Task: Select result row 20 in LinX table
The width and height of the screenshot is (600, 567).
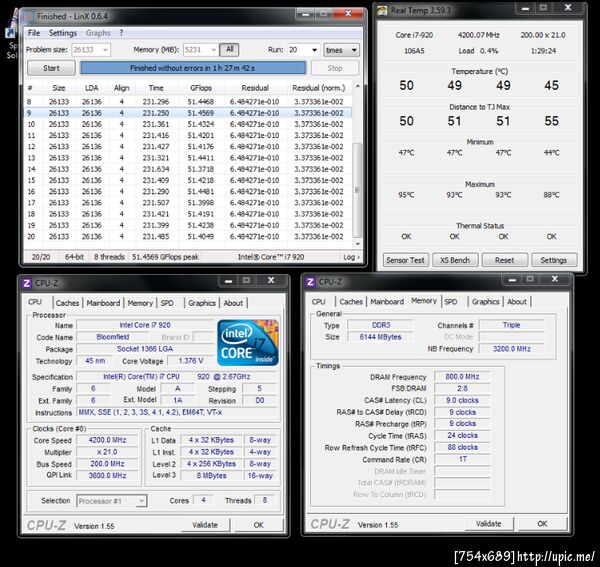Action: [188, 236]
